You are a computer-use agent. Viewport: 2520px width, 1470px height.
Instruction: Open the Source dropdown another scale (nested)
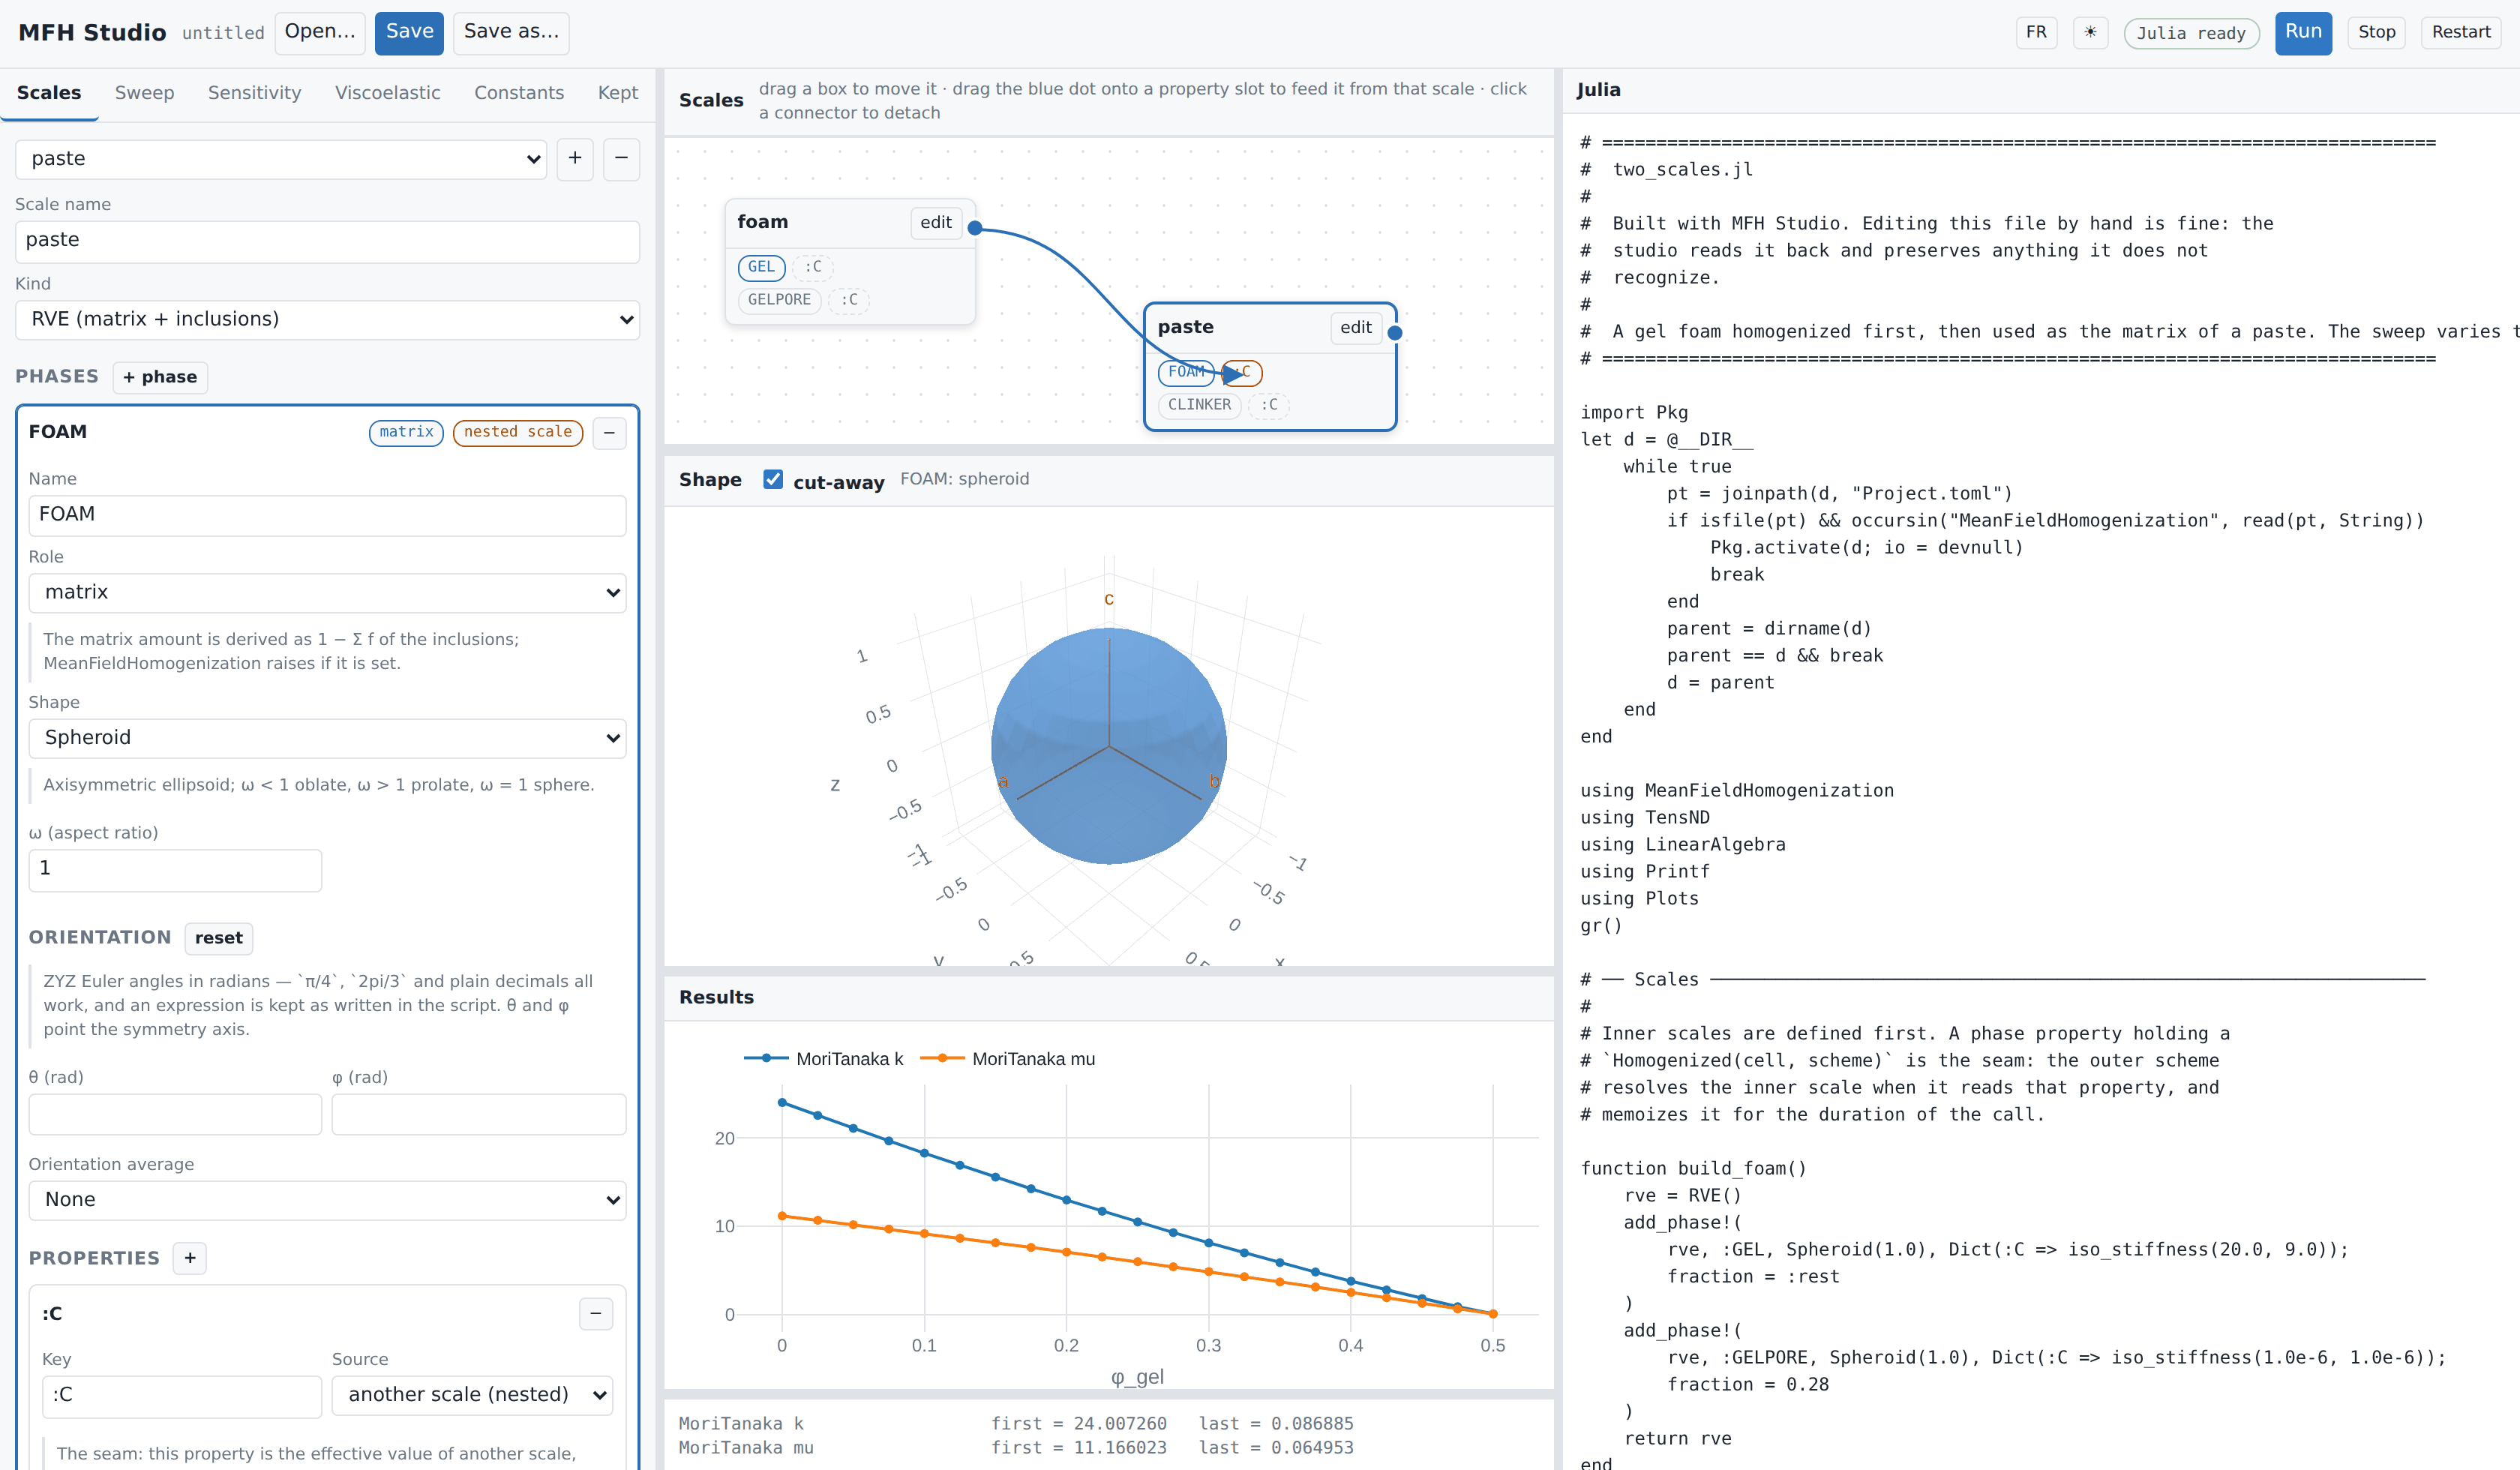[472, 1395]
